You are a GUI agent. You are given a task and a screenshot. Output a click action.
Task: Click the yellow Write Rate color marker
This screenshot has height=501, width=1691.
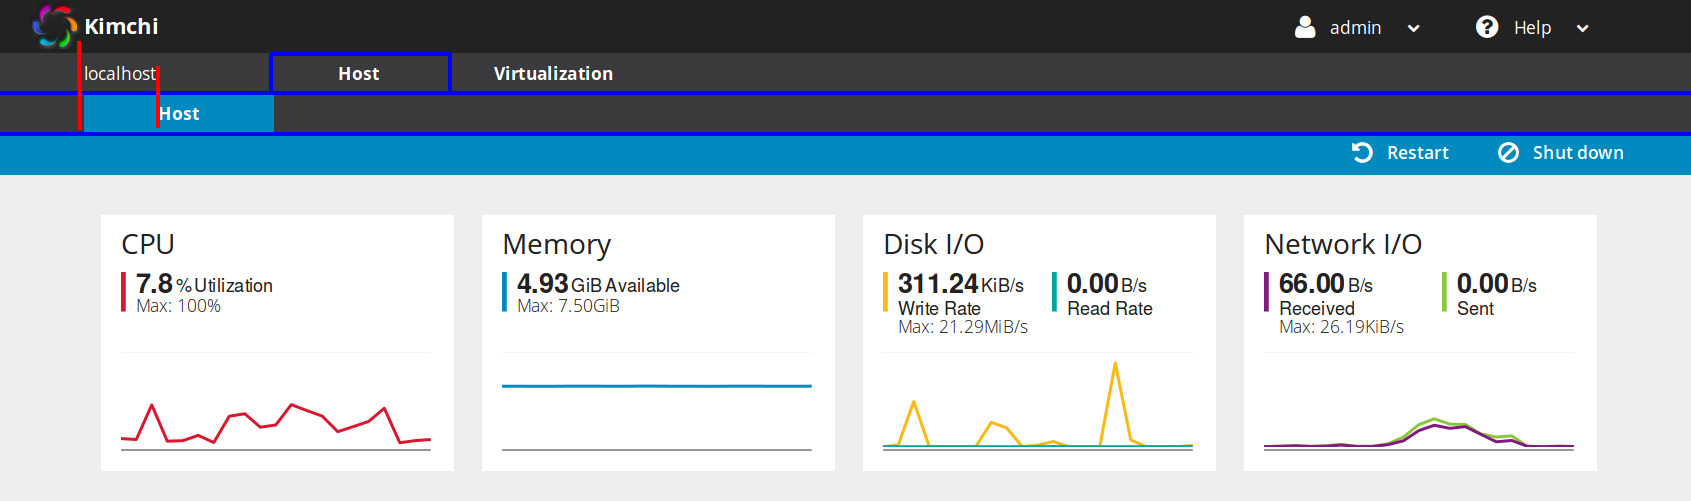[885, 292]
